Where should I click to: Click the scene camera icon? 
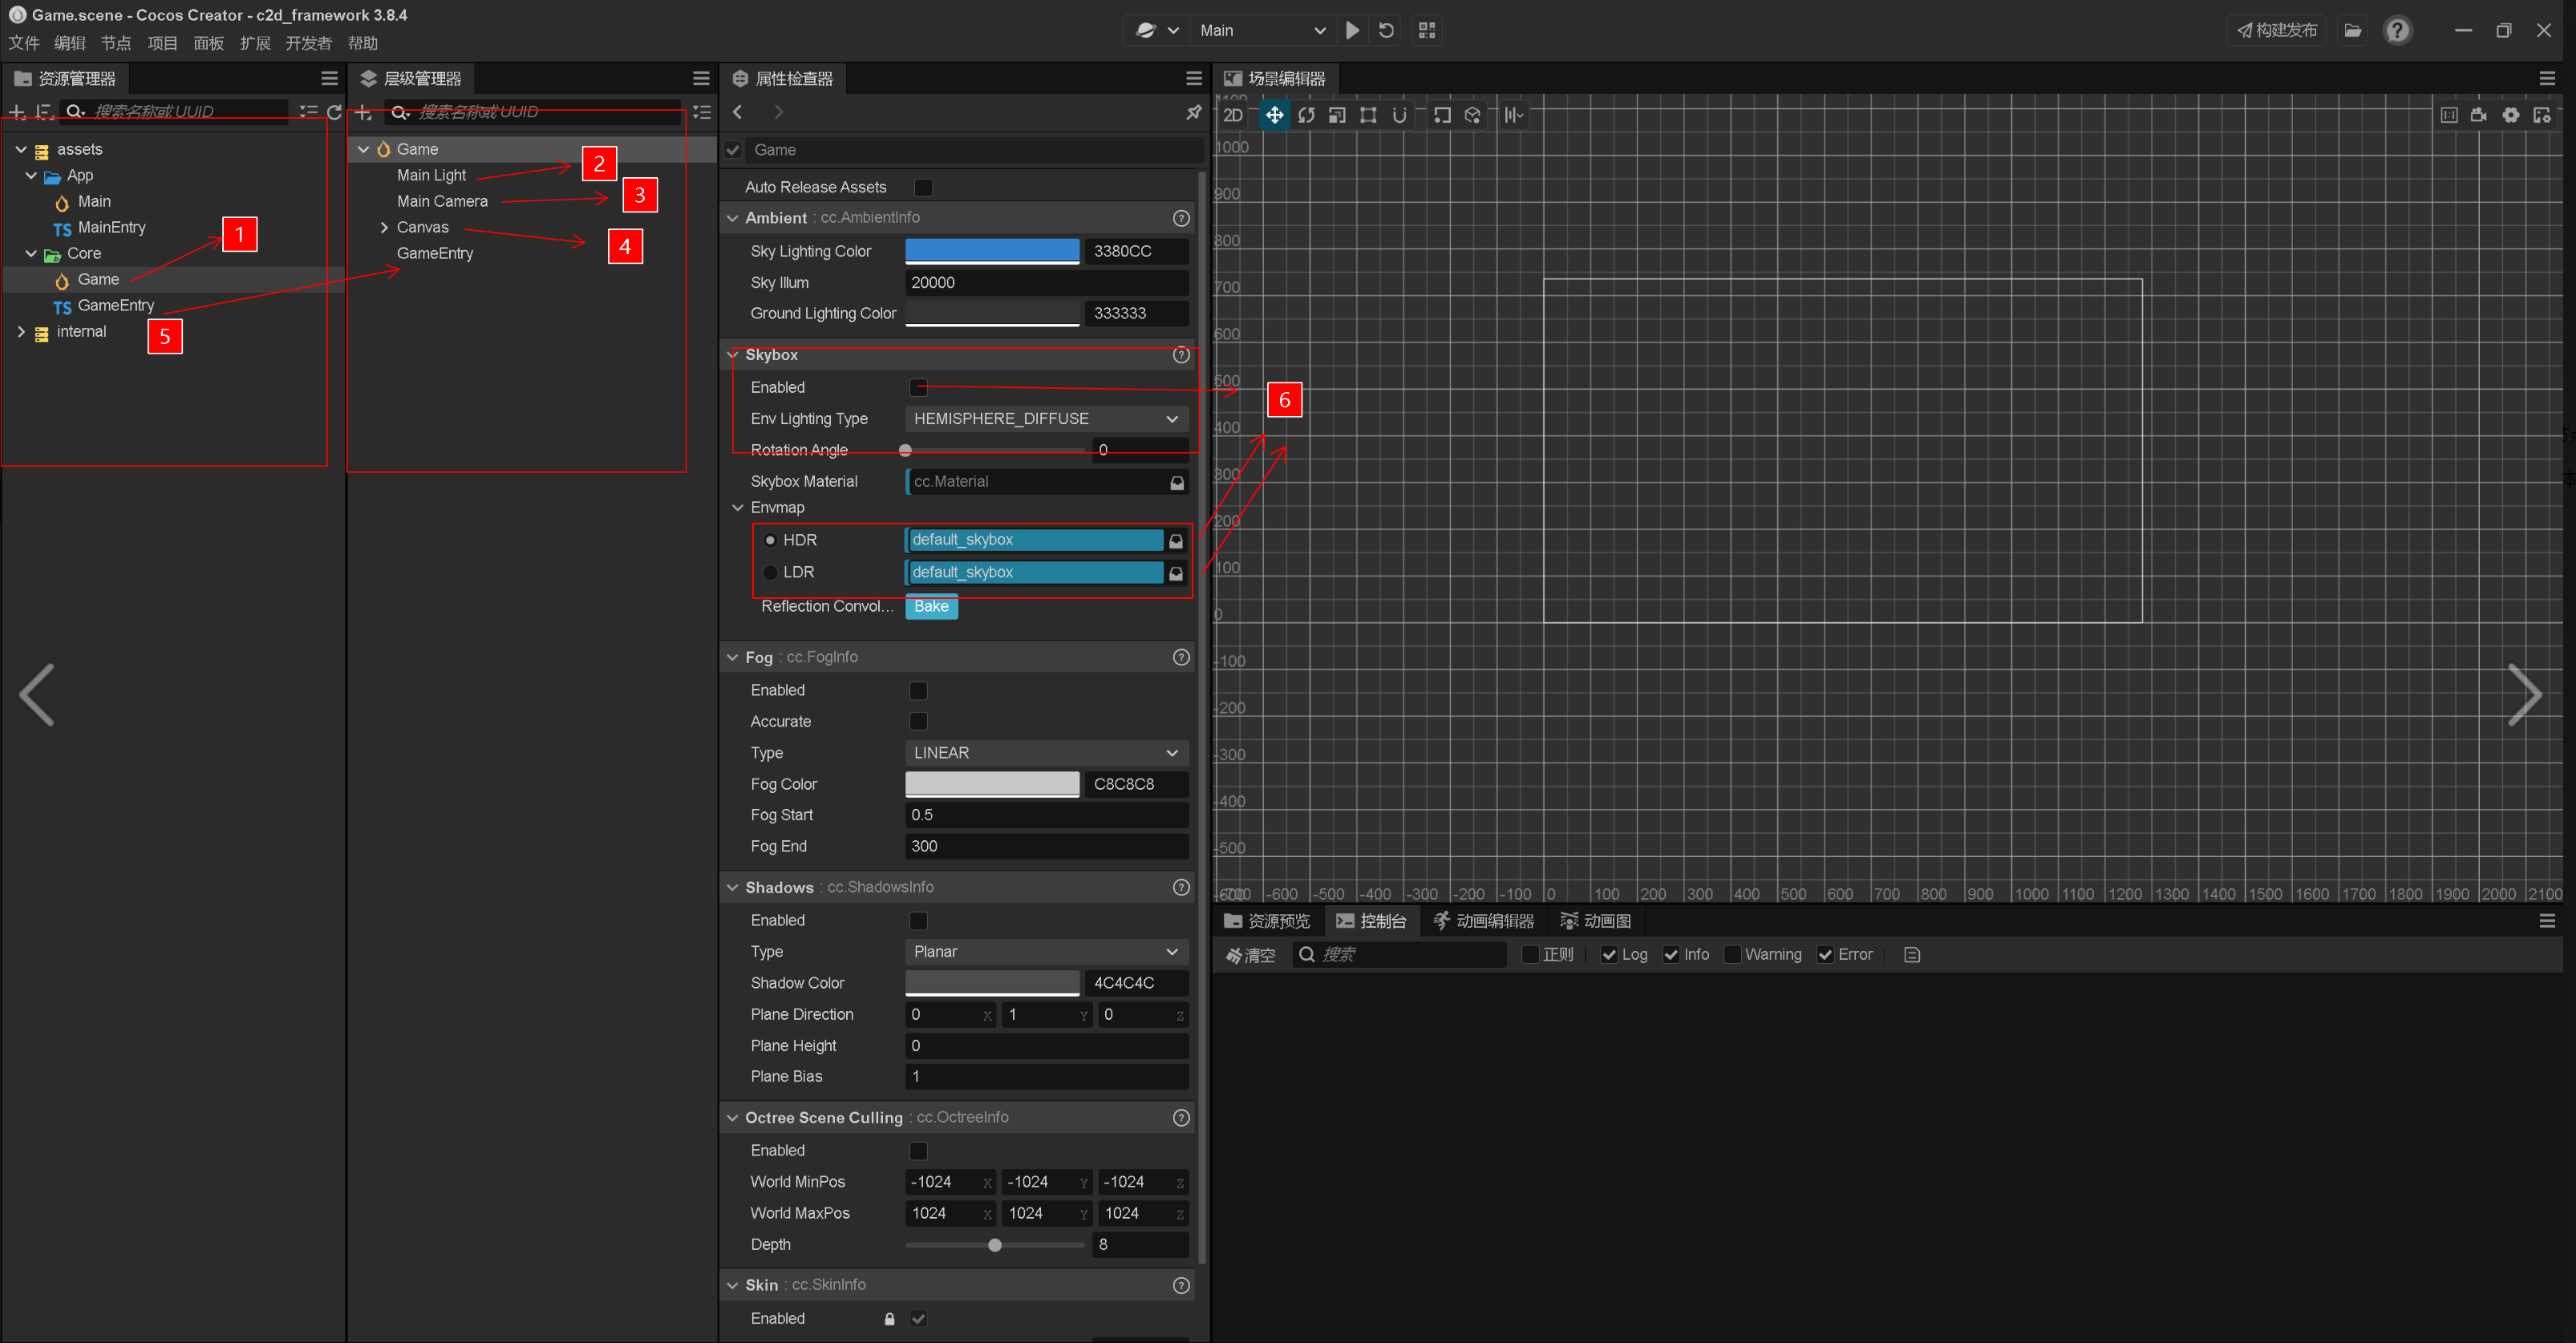(x=2479, y=115)
